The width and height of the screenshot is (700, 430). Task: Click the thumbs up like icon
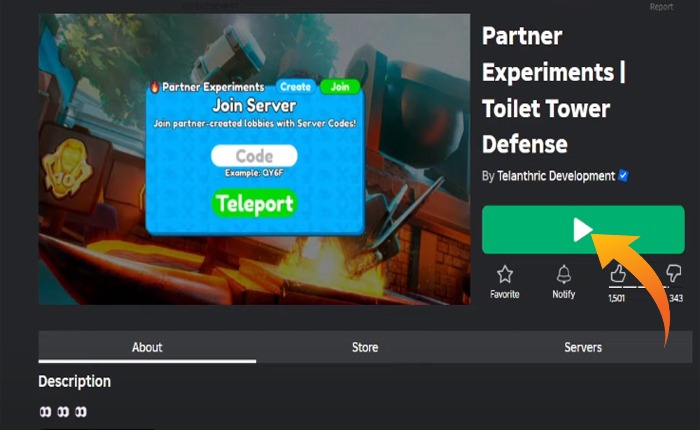click(618, 272)
